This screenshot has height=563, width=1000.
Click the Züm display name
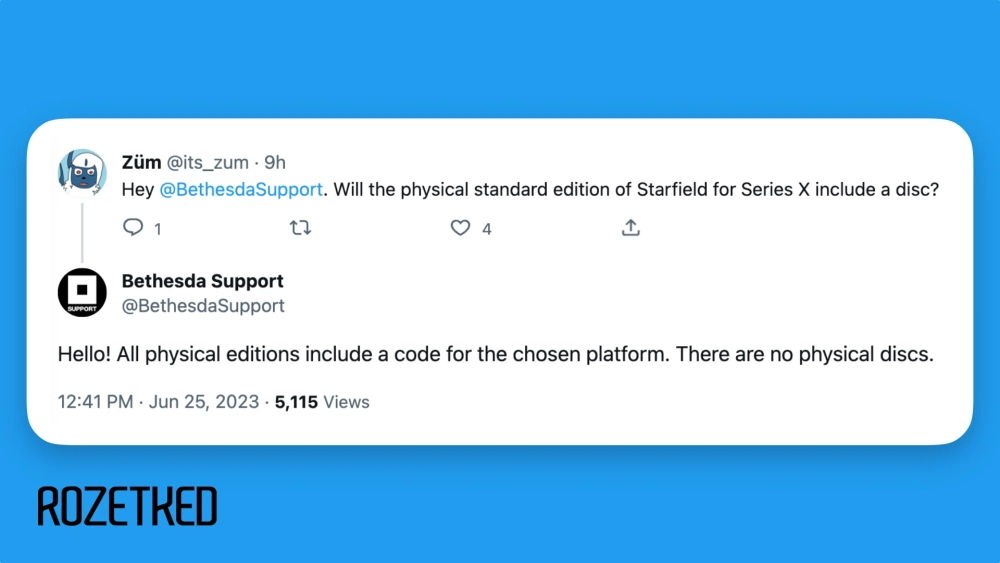[x=141, y=162]
